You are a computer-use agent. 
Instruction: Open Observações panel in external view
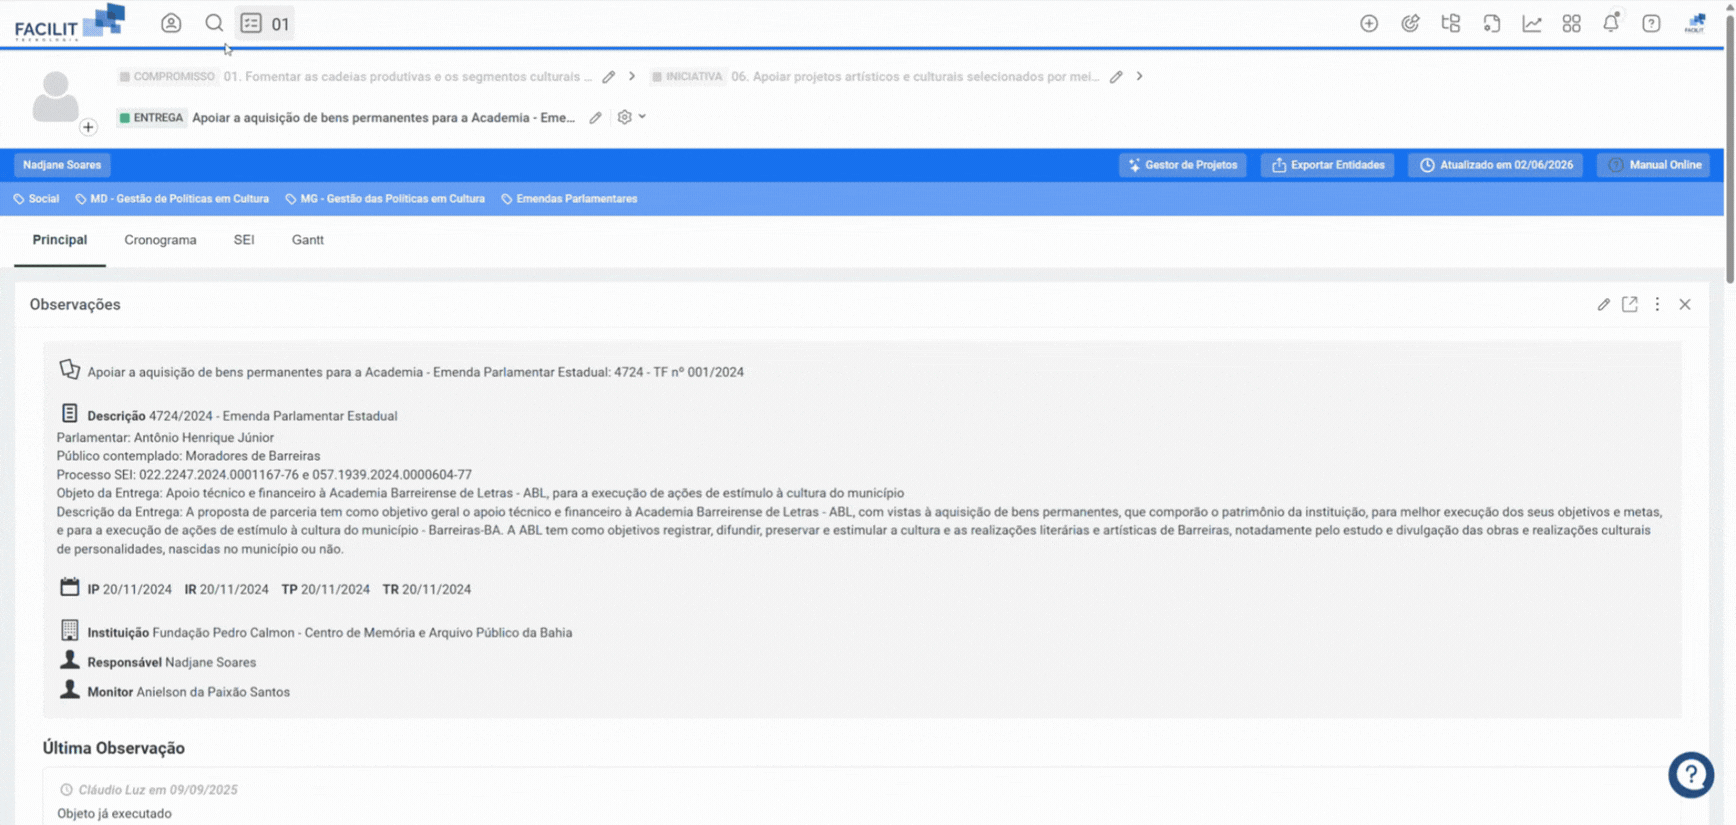(1630, 304)
